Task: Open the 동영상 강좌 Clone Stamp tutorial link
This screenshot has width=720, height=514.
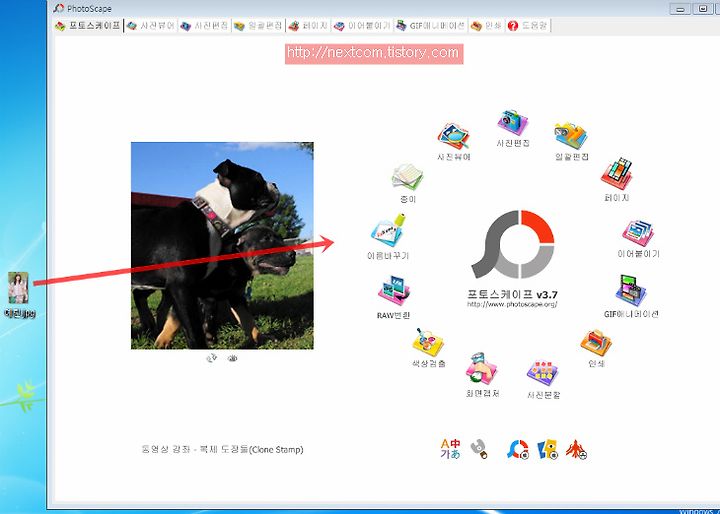Action: pos(222,449)
